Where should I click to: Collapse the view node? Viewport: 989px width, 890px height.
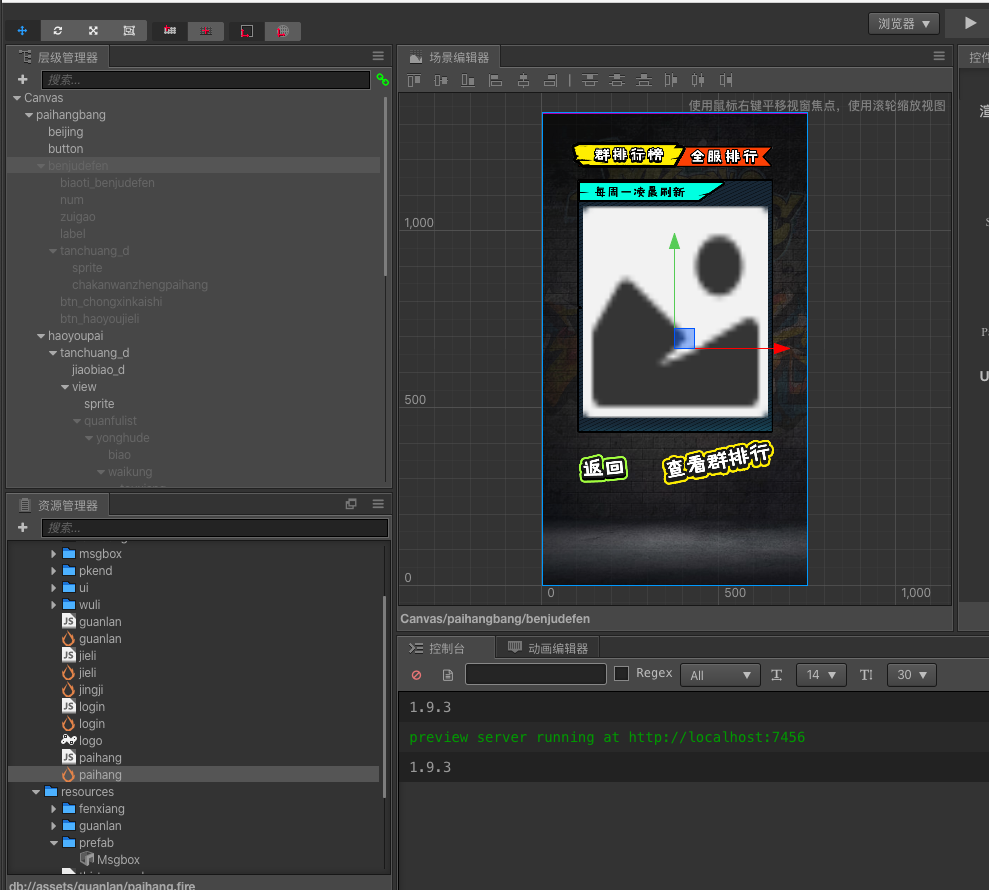click(x=65, y=387)
